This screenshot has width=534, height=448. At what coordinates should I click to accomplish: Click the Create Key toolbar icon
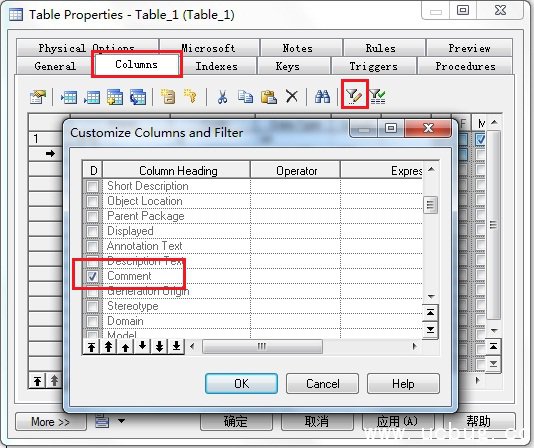[x=190, y=96]
